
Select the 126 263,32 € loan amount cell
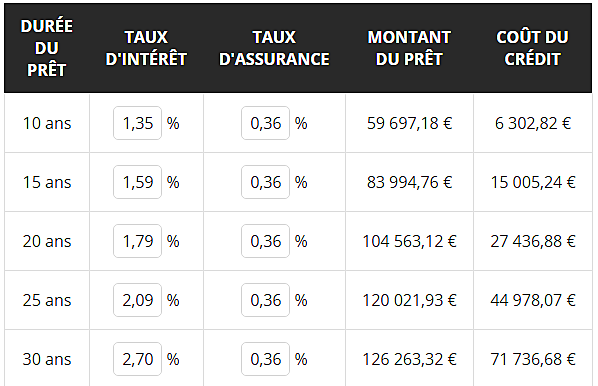pyautogui.click(x=409, y=359)
